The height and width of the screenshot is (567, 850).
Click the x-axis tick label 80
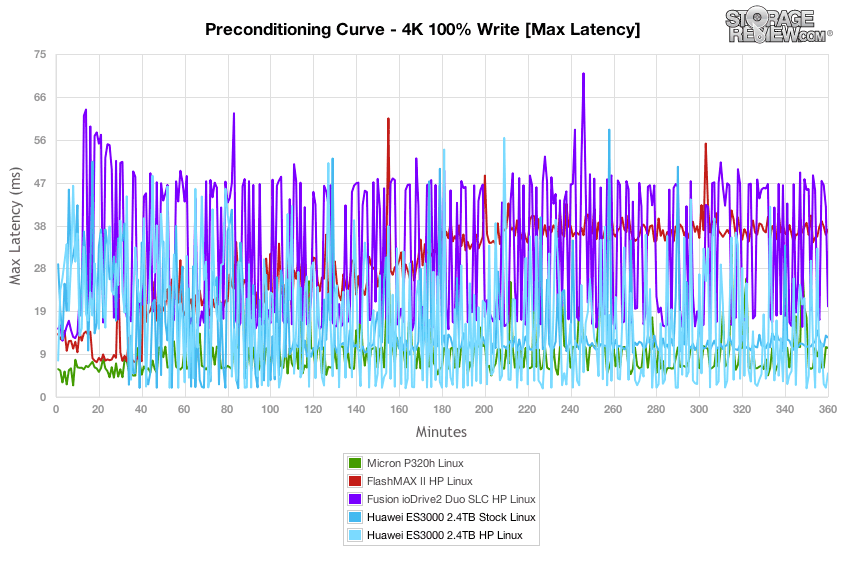click(227, 409)
